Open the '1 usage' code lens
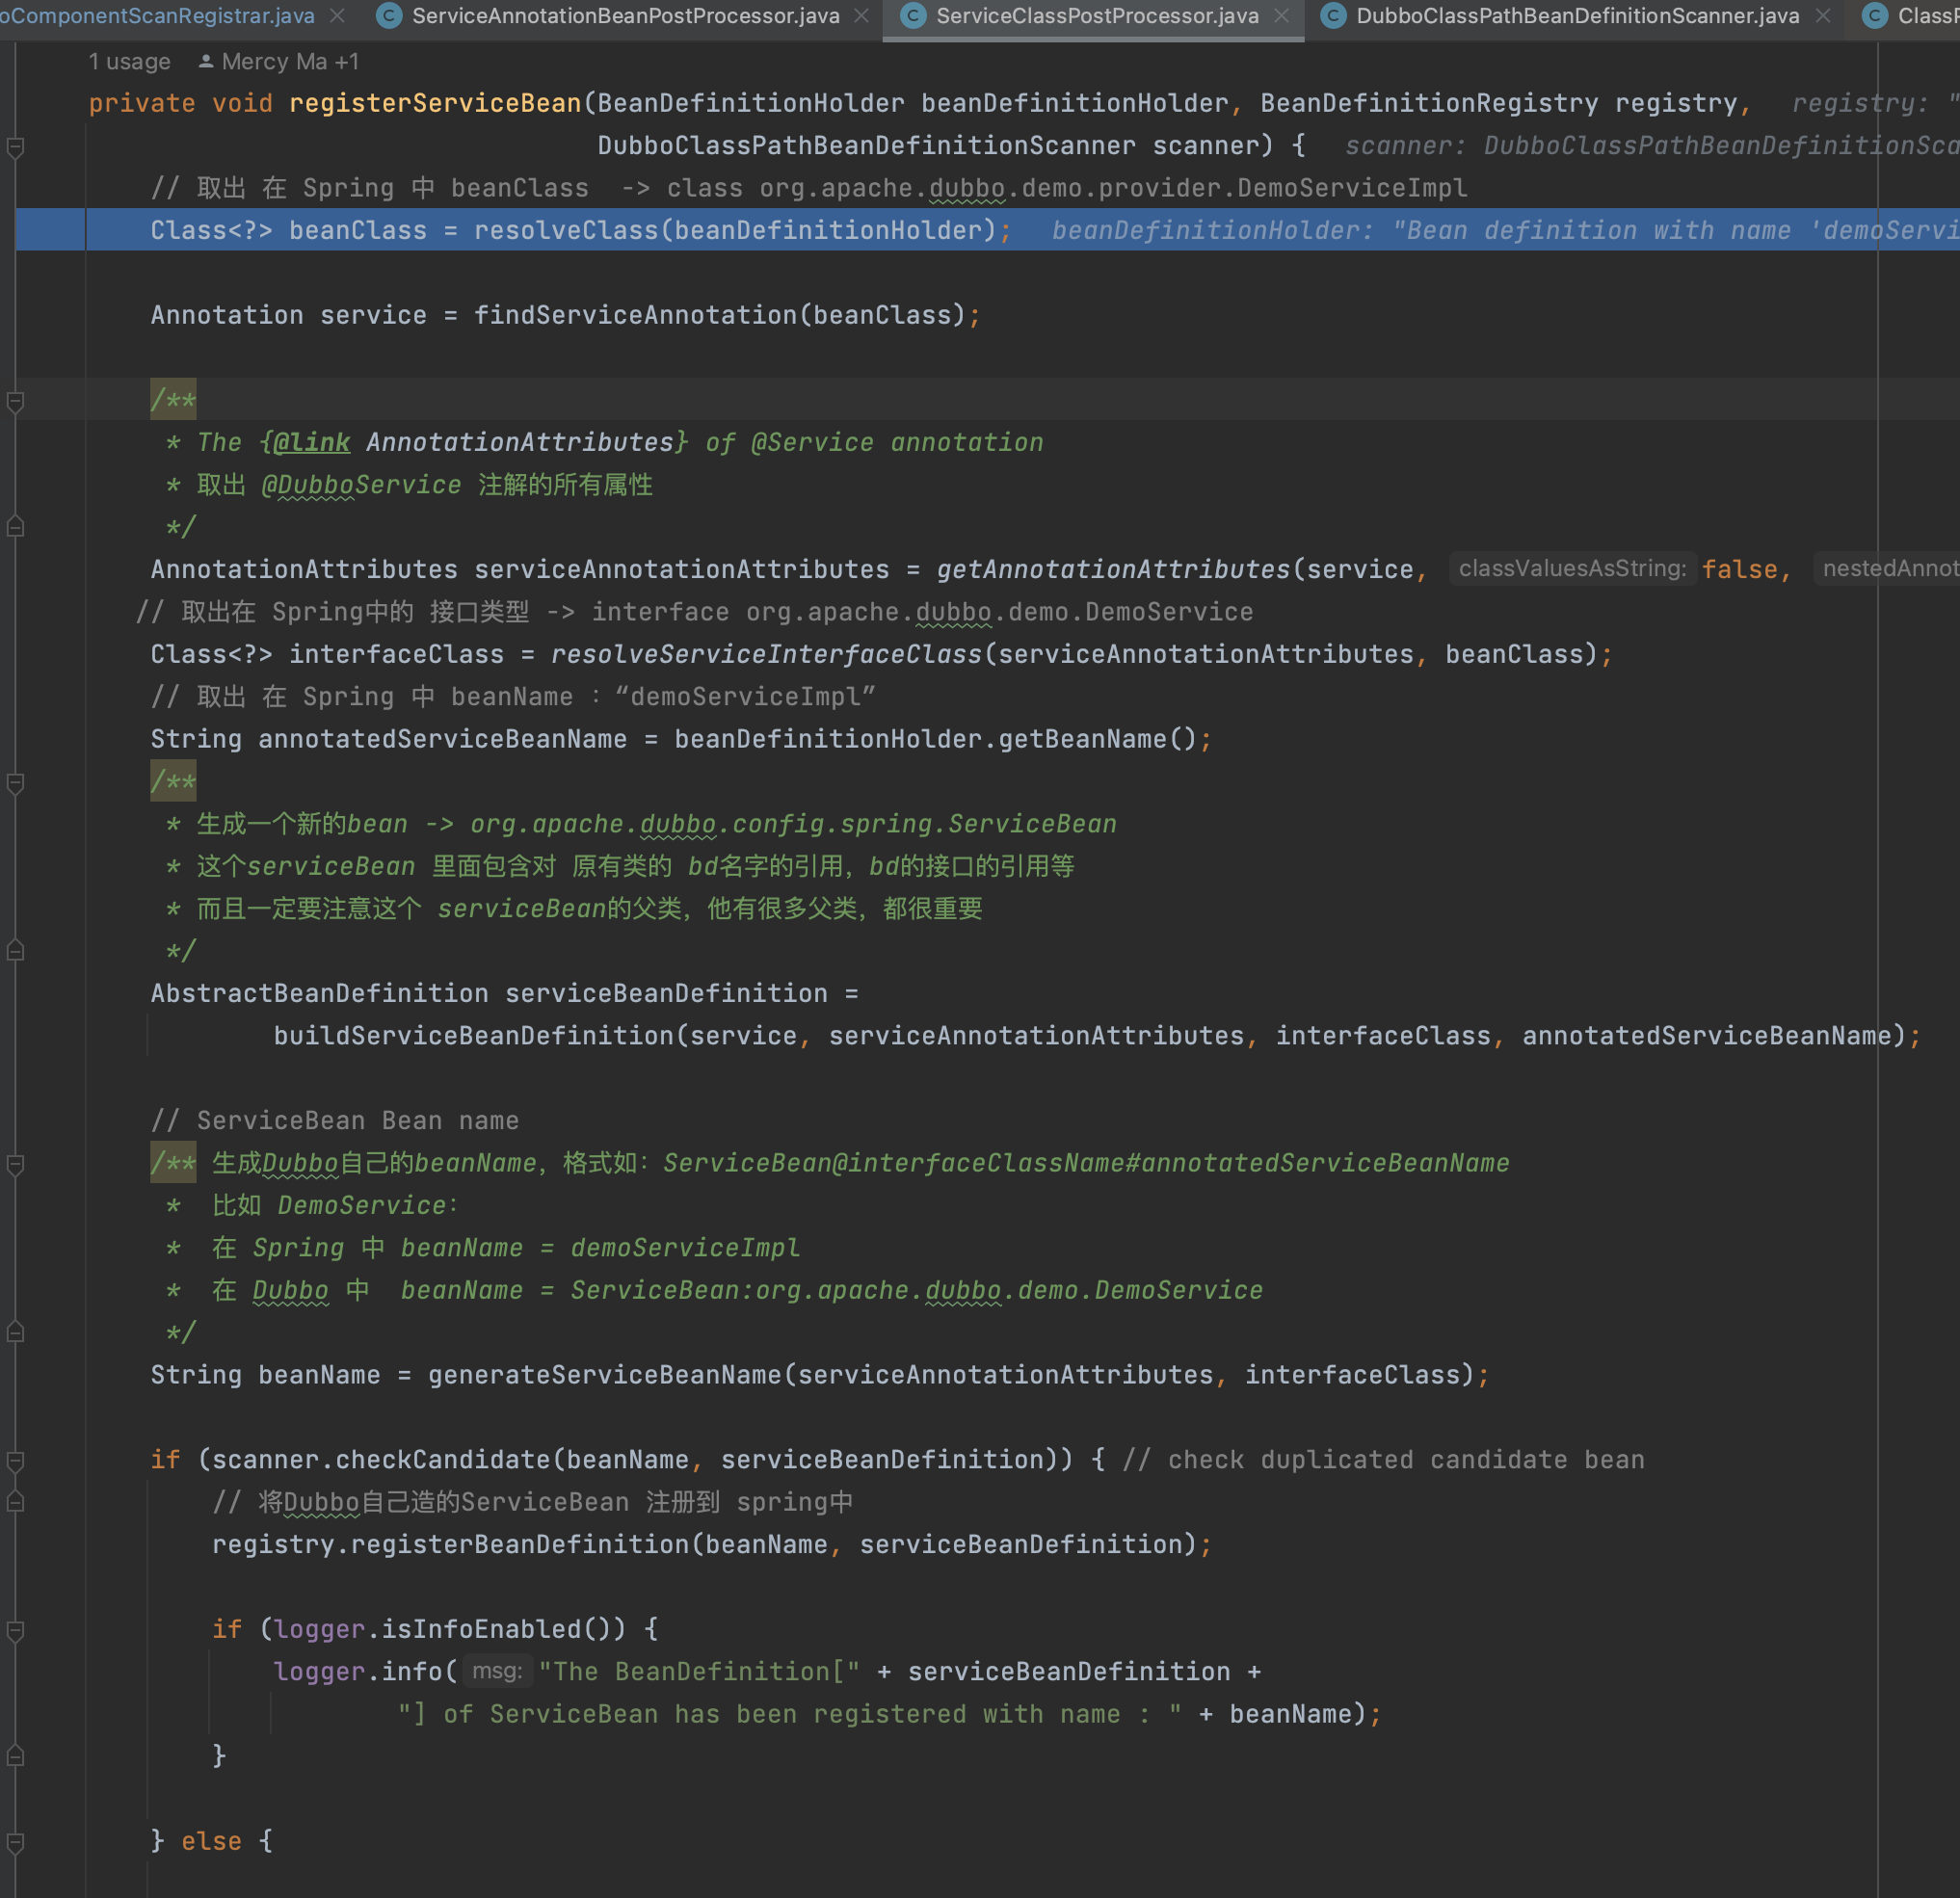The width and height of the screenshot is (1960, 1898). click(129, 62)
